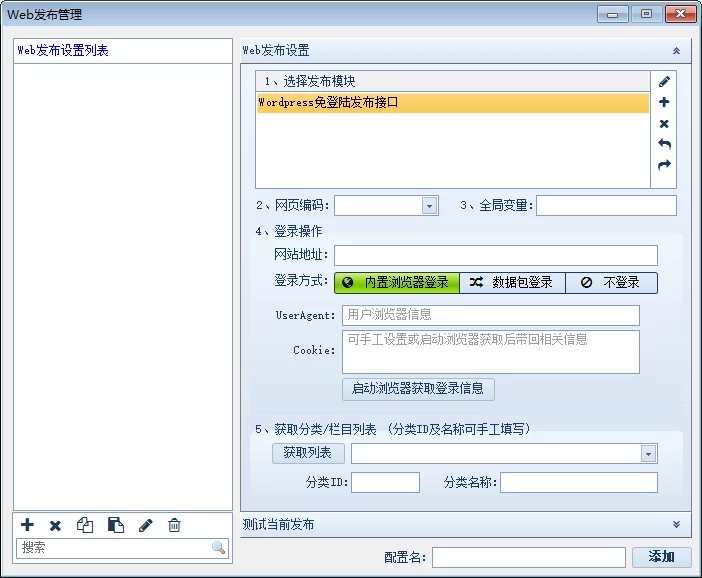Screen dimensions: 702x578
Task: Select 数据包登录 login mode
Action: (512, 283)
